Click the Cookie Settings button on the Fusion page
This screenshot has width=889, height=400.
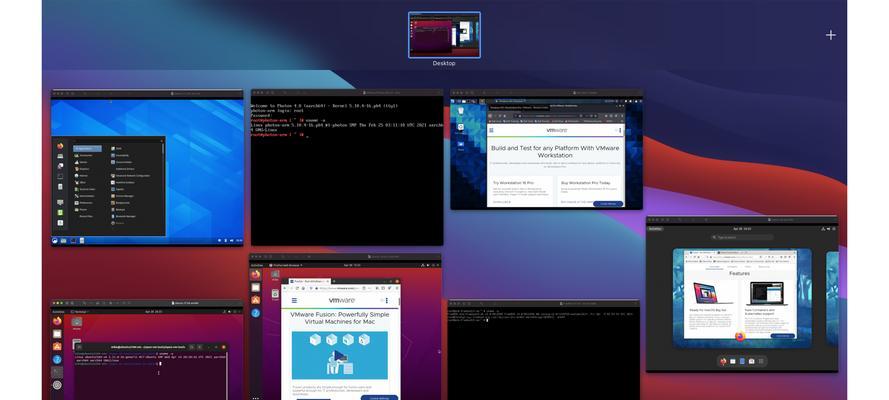pos(379,398)
